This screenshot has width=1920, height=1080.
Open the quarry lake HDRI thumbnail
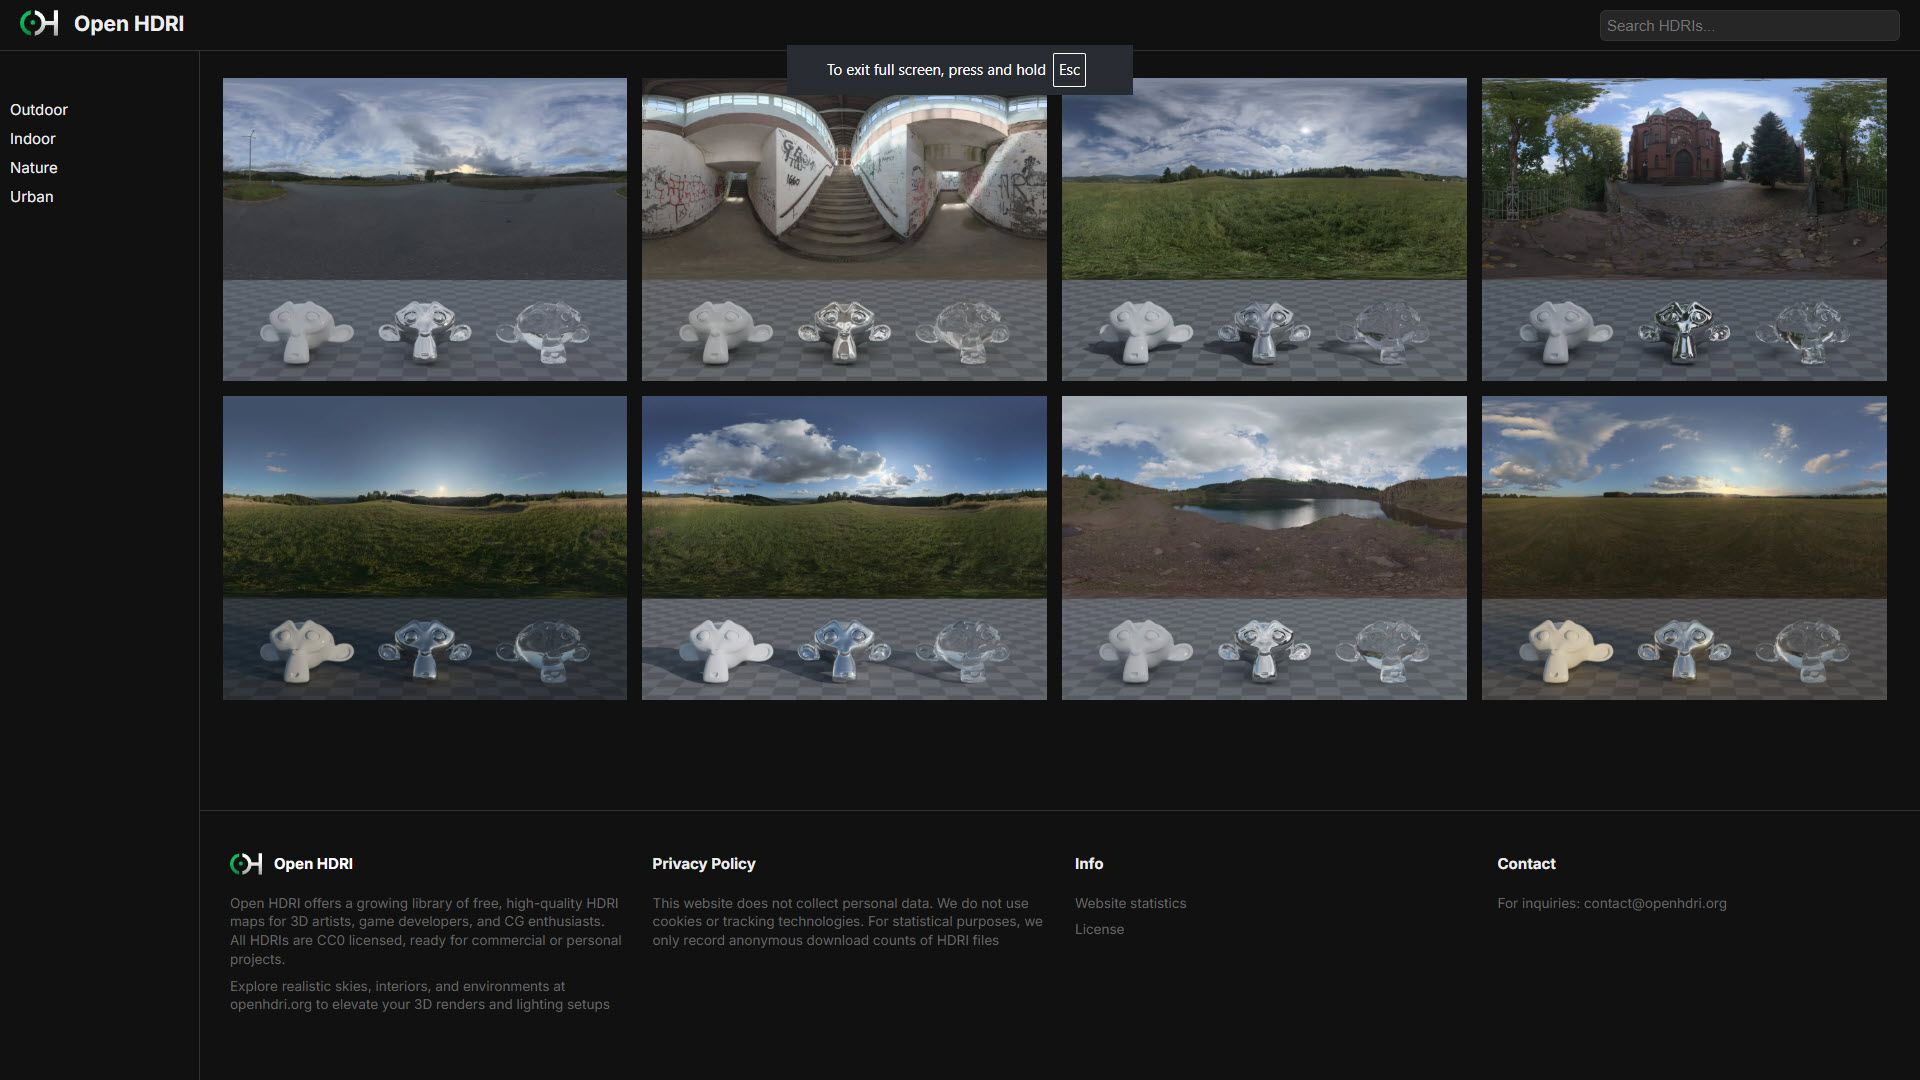click(x=1264, y=548)
